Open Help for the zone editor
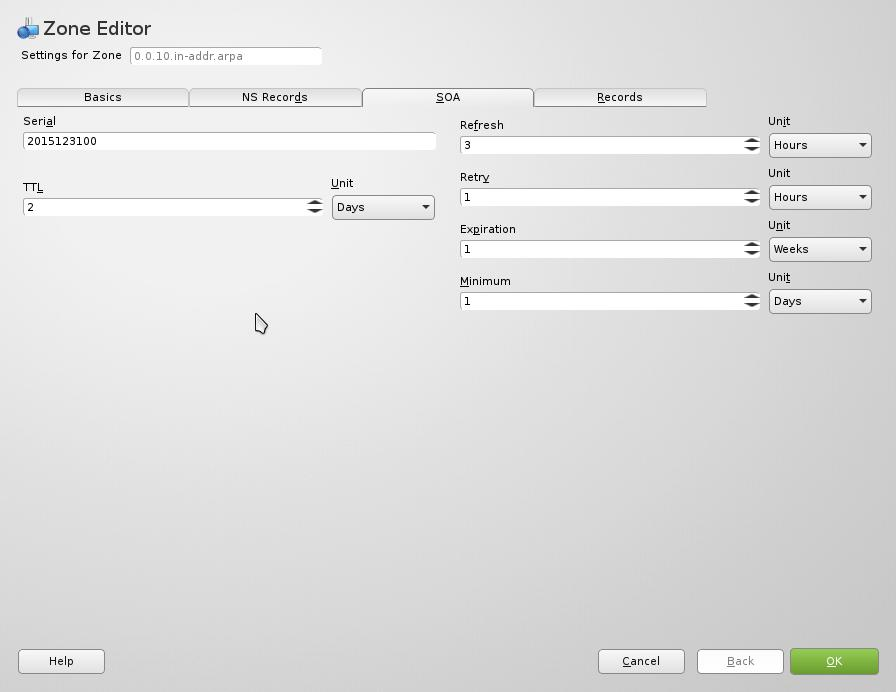Viewport: 896px width, 692px height. [61, 661]
